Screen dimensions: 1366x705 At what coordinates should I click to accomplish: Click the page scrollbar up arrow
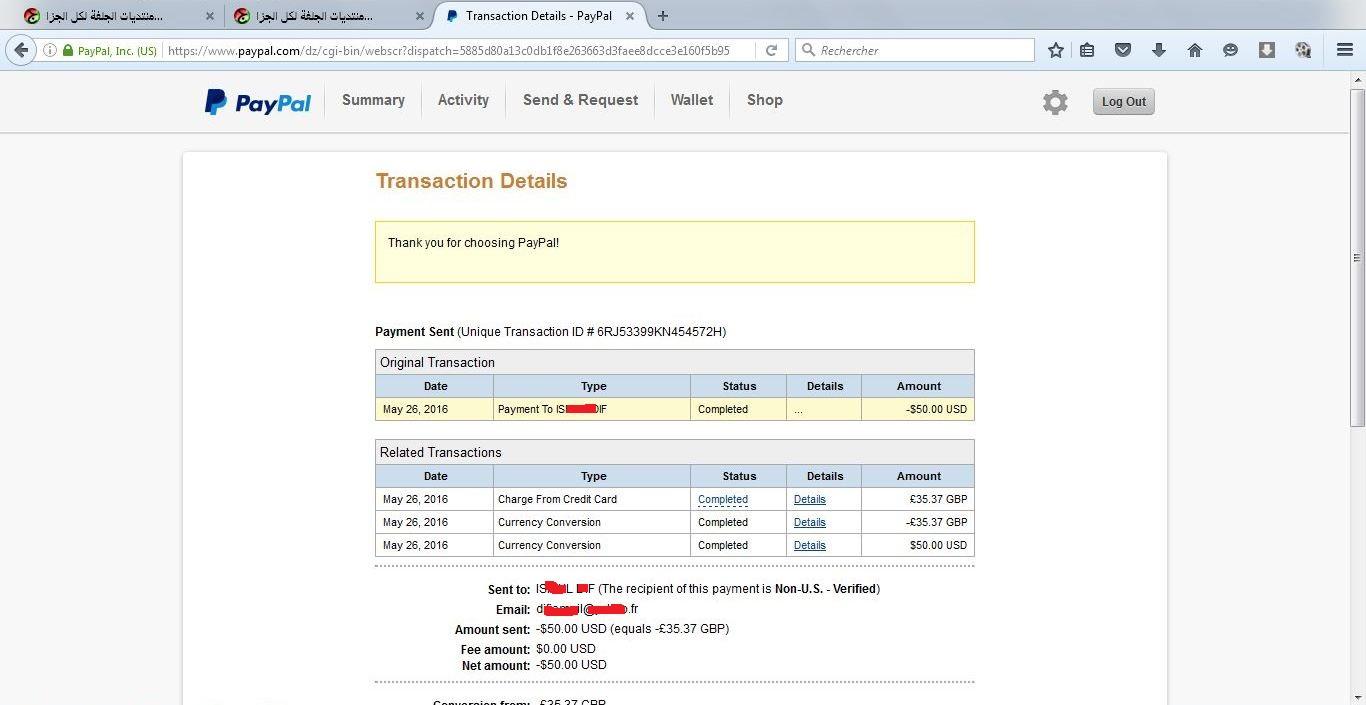click(x=1357, y=81)
